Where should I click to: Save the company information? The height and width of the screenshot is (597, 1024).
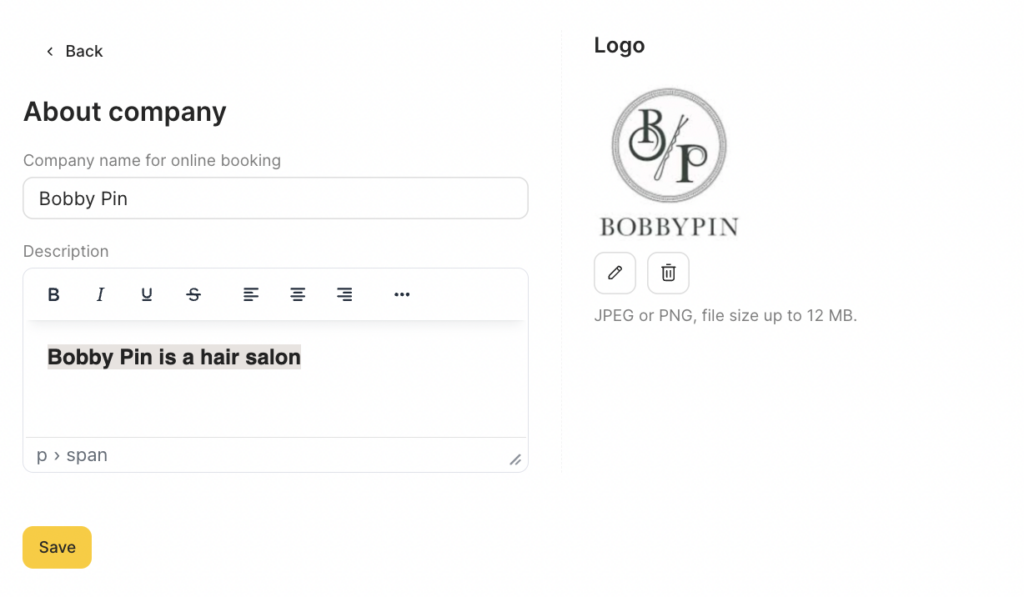pos(57,547)
